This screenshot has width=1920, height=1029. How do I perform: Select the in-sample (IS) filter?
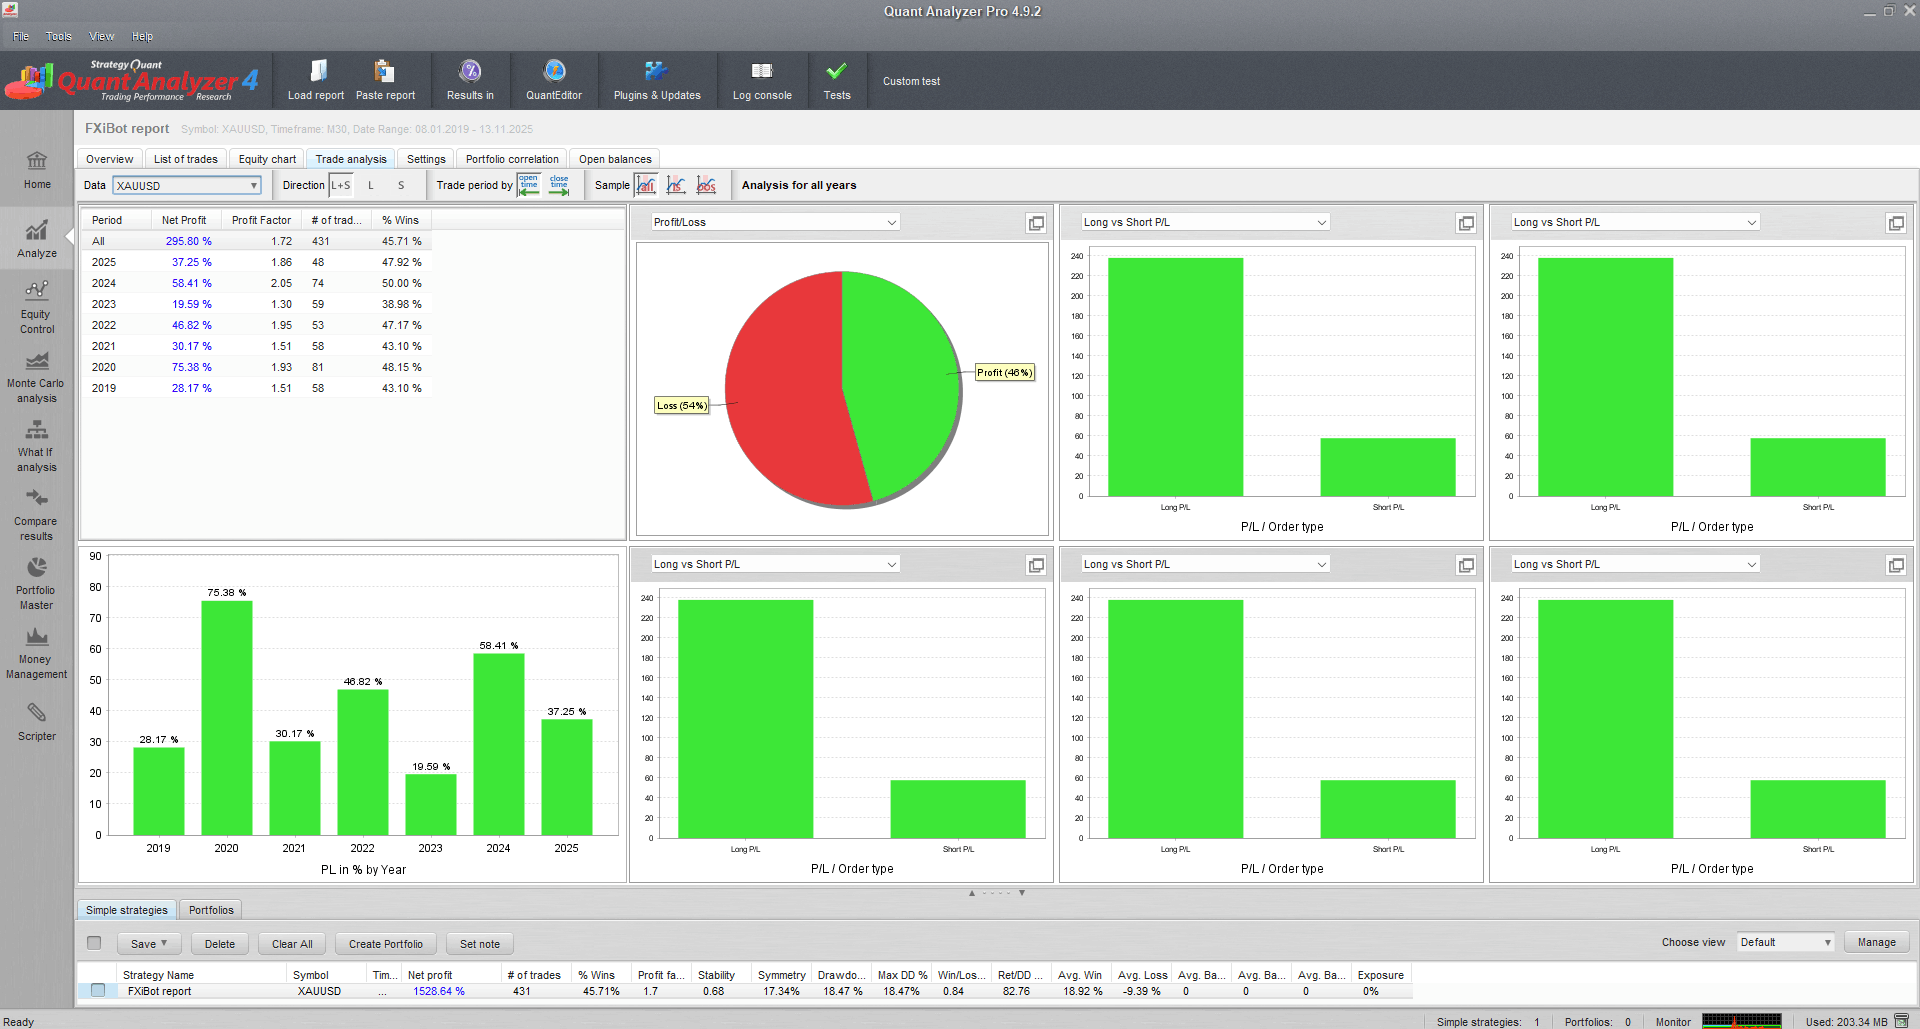click(x=676, y=185)
